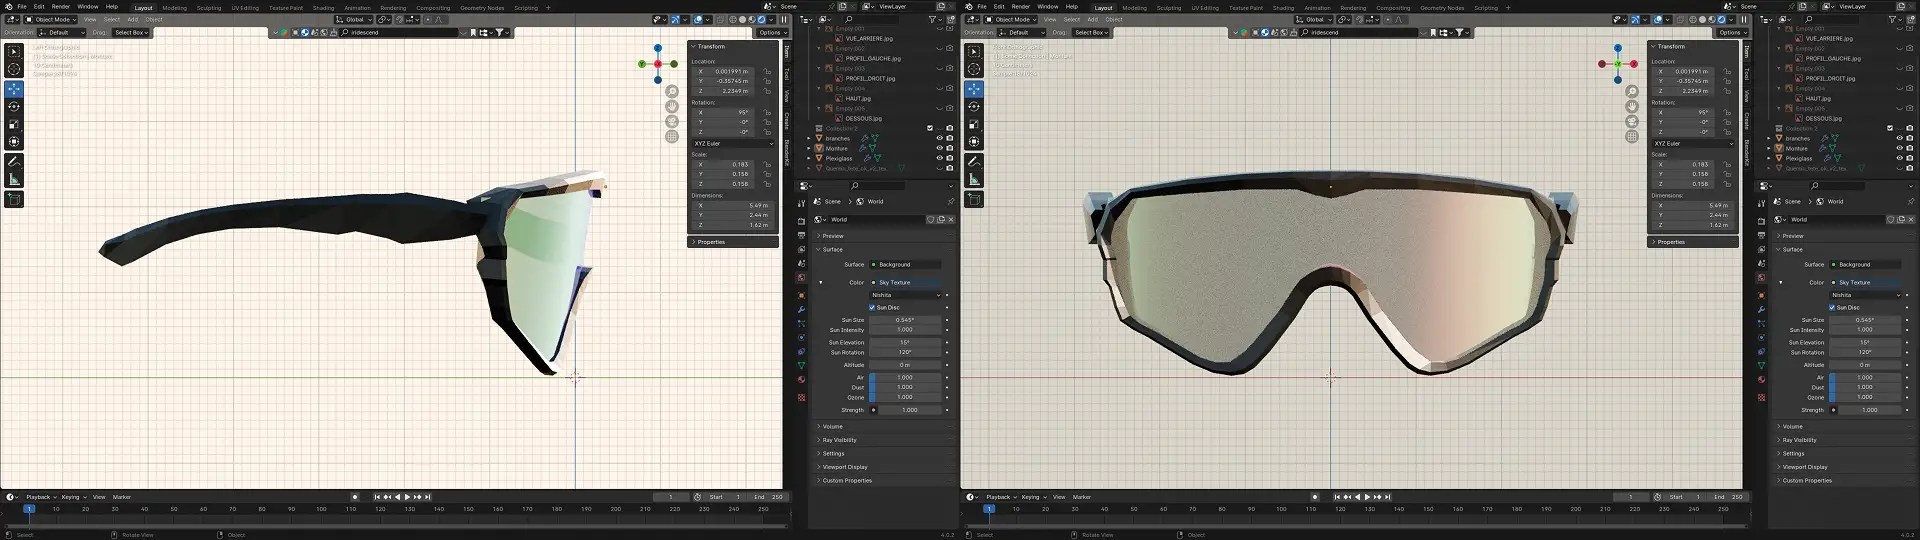
Task: Select the Cursor tool in right viewport
Action: click(974, 69)
